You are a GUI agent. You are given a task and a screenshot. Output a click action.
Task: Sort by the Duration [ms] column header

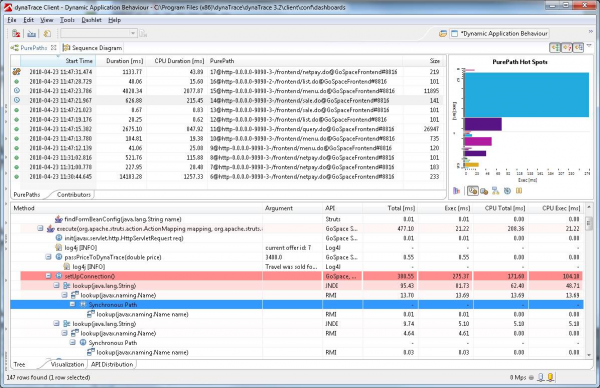pos(120,61)
